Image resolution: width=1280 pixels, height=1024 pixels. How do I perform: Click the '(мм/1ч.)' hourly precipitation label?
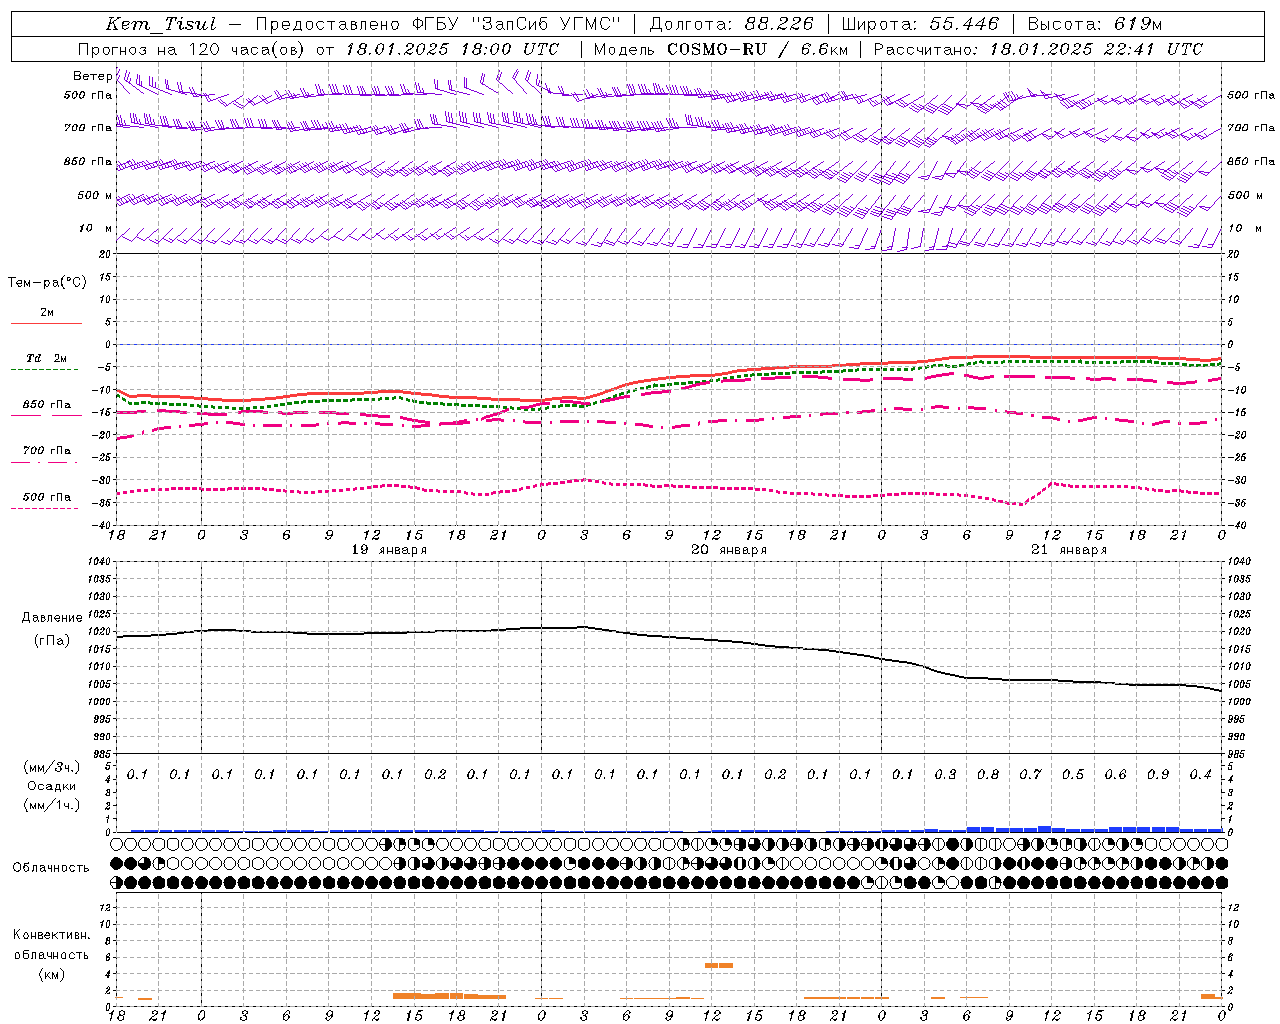click(52, 805)
